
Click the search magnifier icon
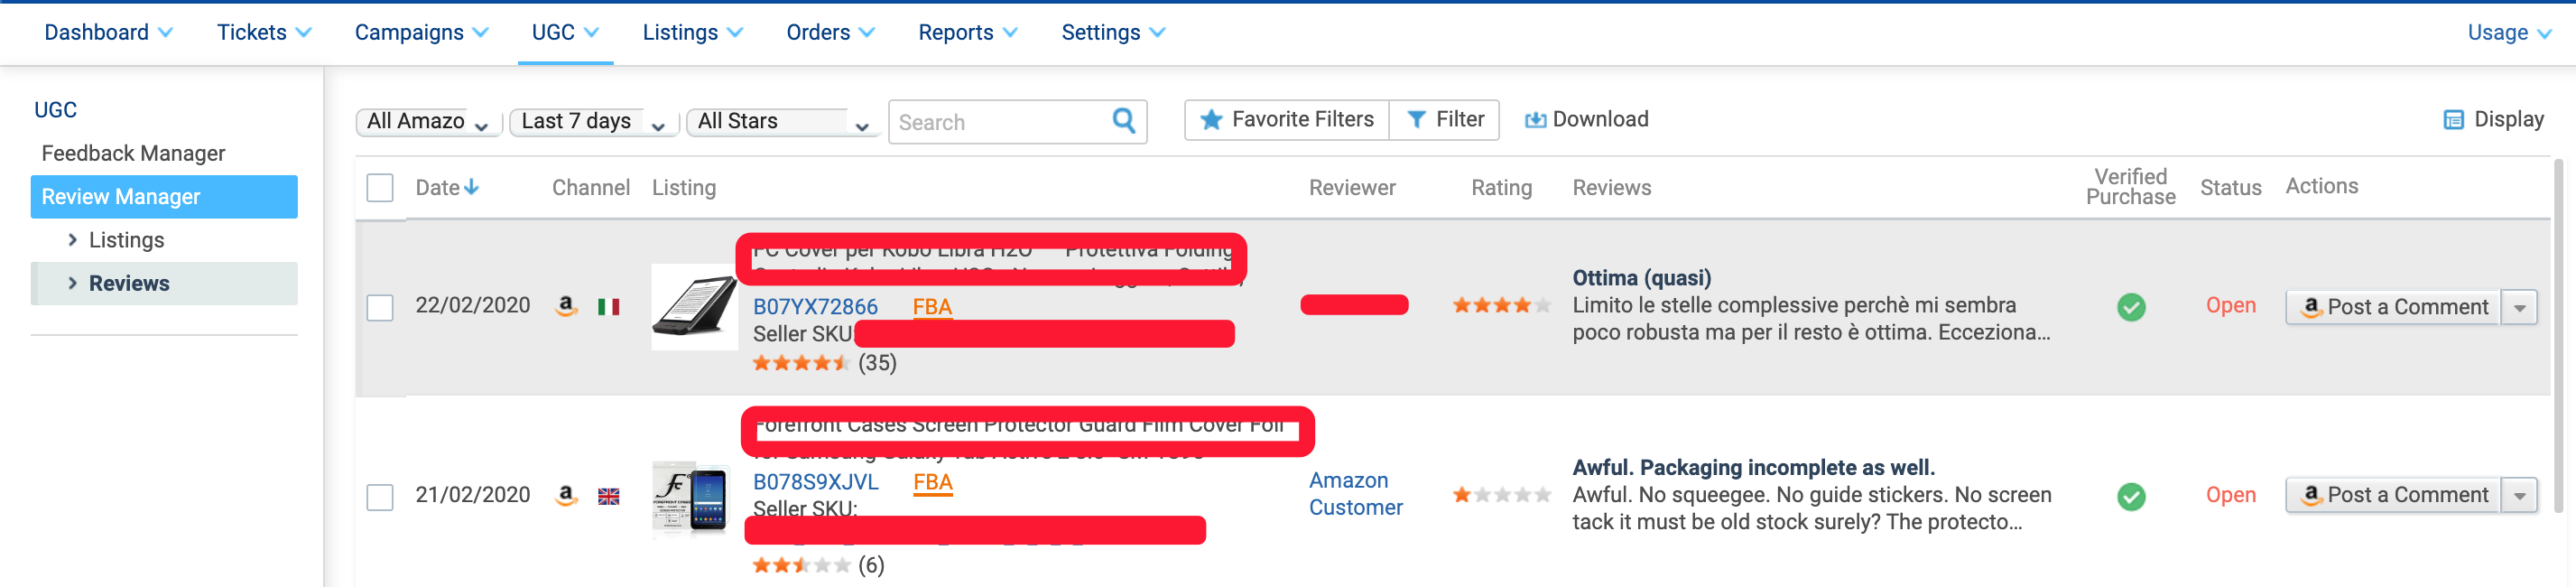coord(1123,121)
